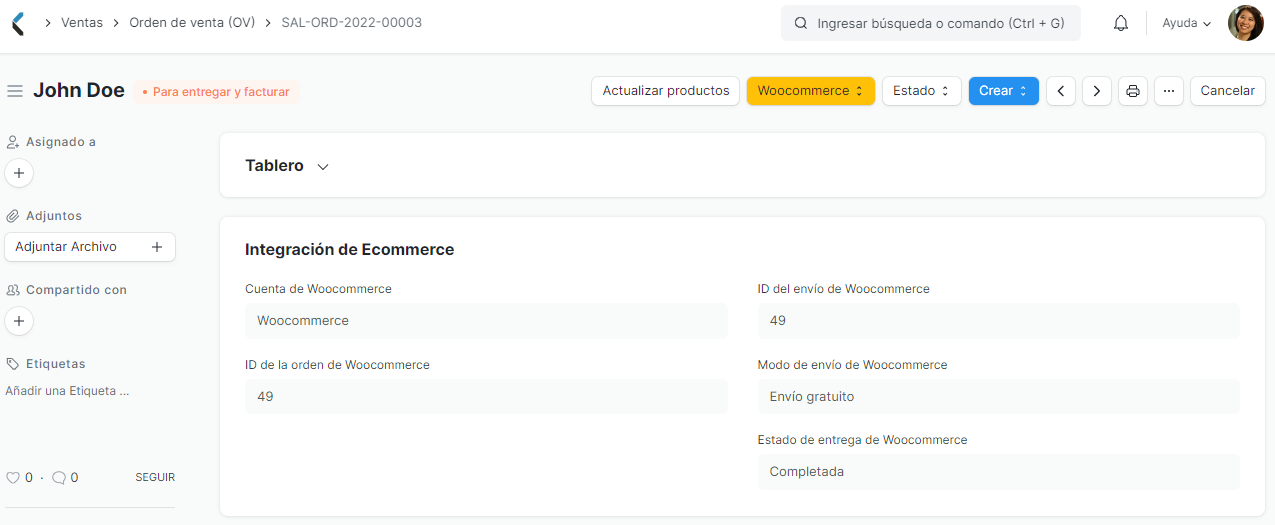Viewport: 1275px width, 525px height.
Task: Open the Ayuda help dropdown
Action: click(x=1186, y=23)
